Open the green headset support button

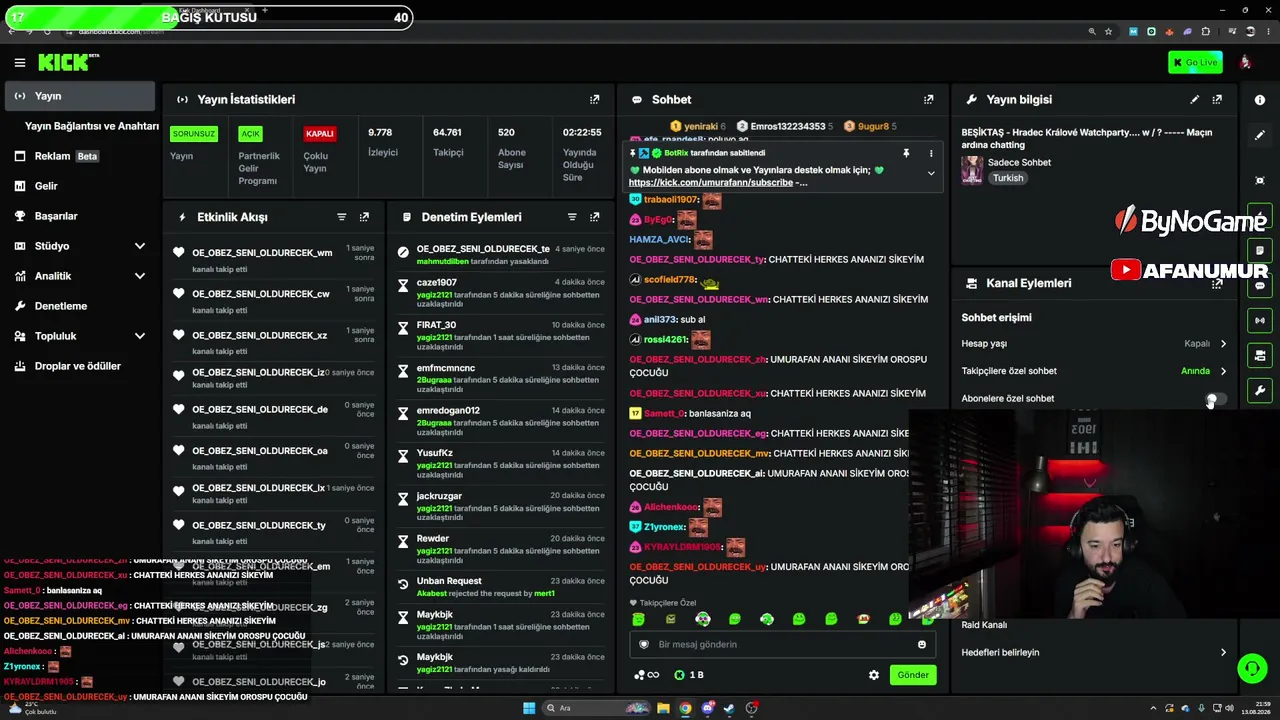(x=1252, y=667)
